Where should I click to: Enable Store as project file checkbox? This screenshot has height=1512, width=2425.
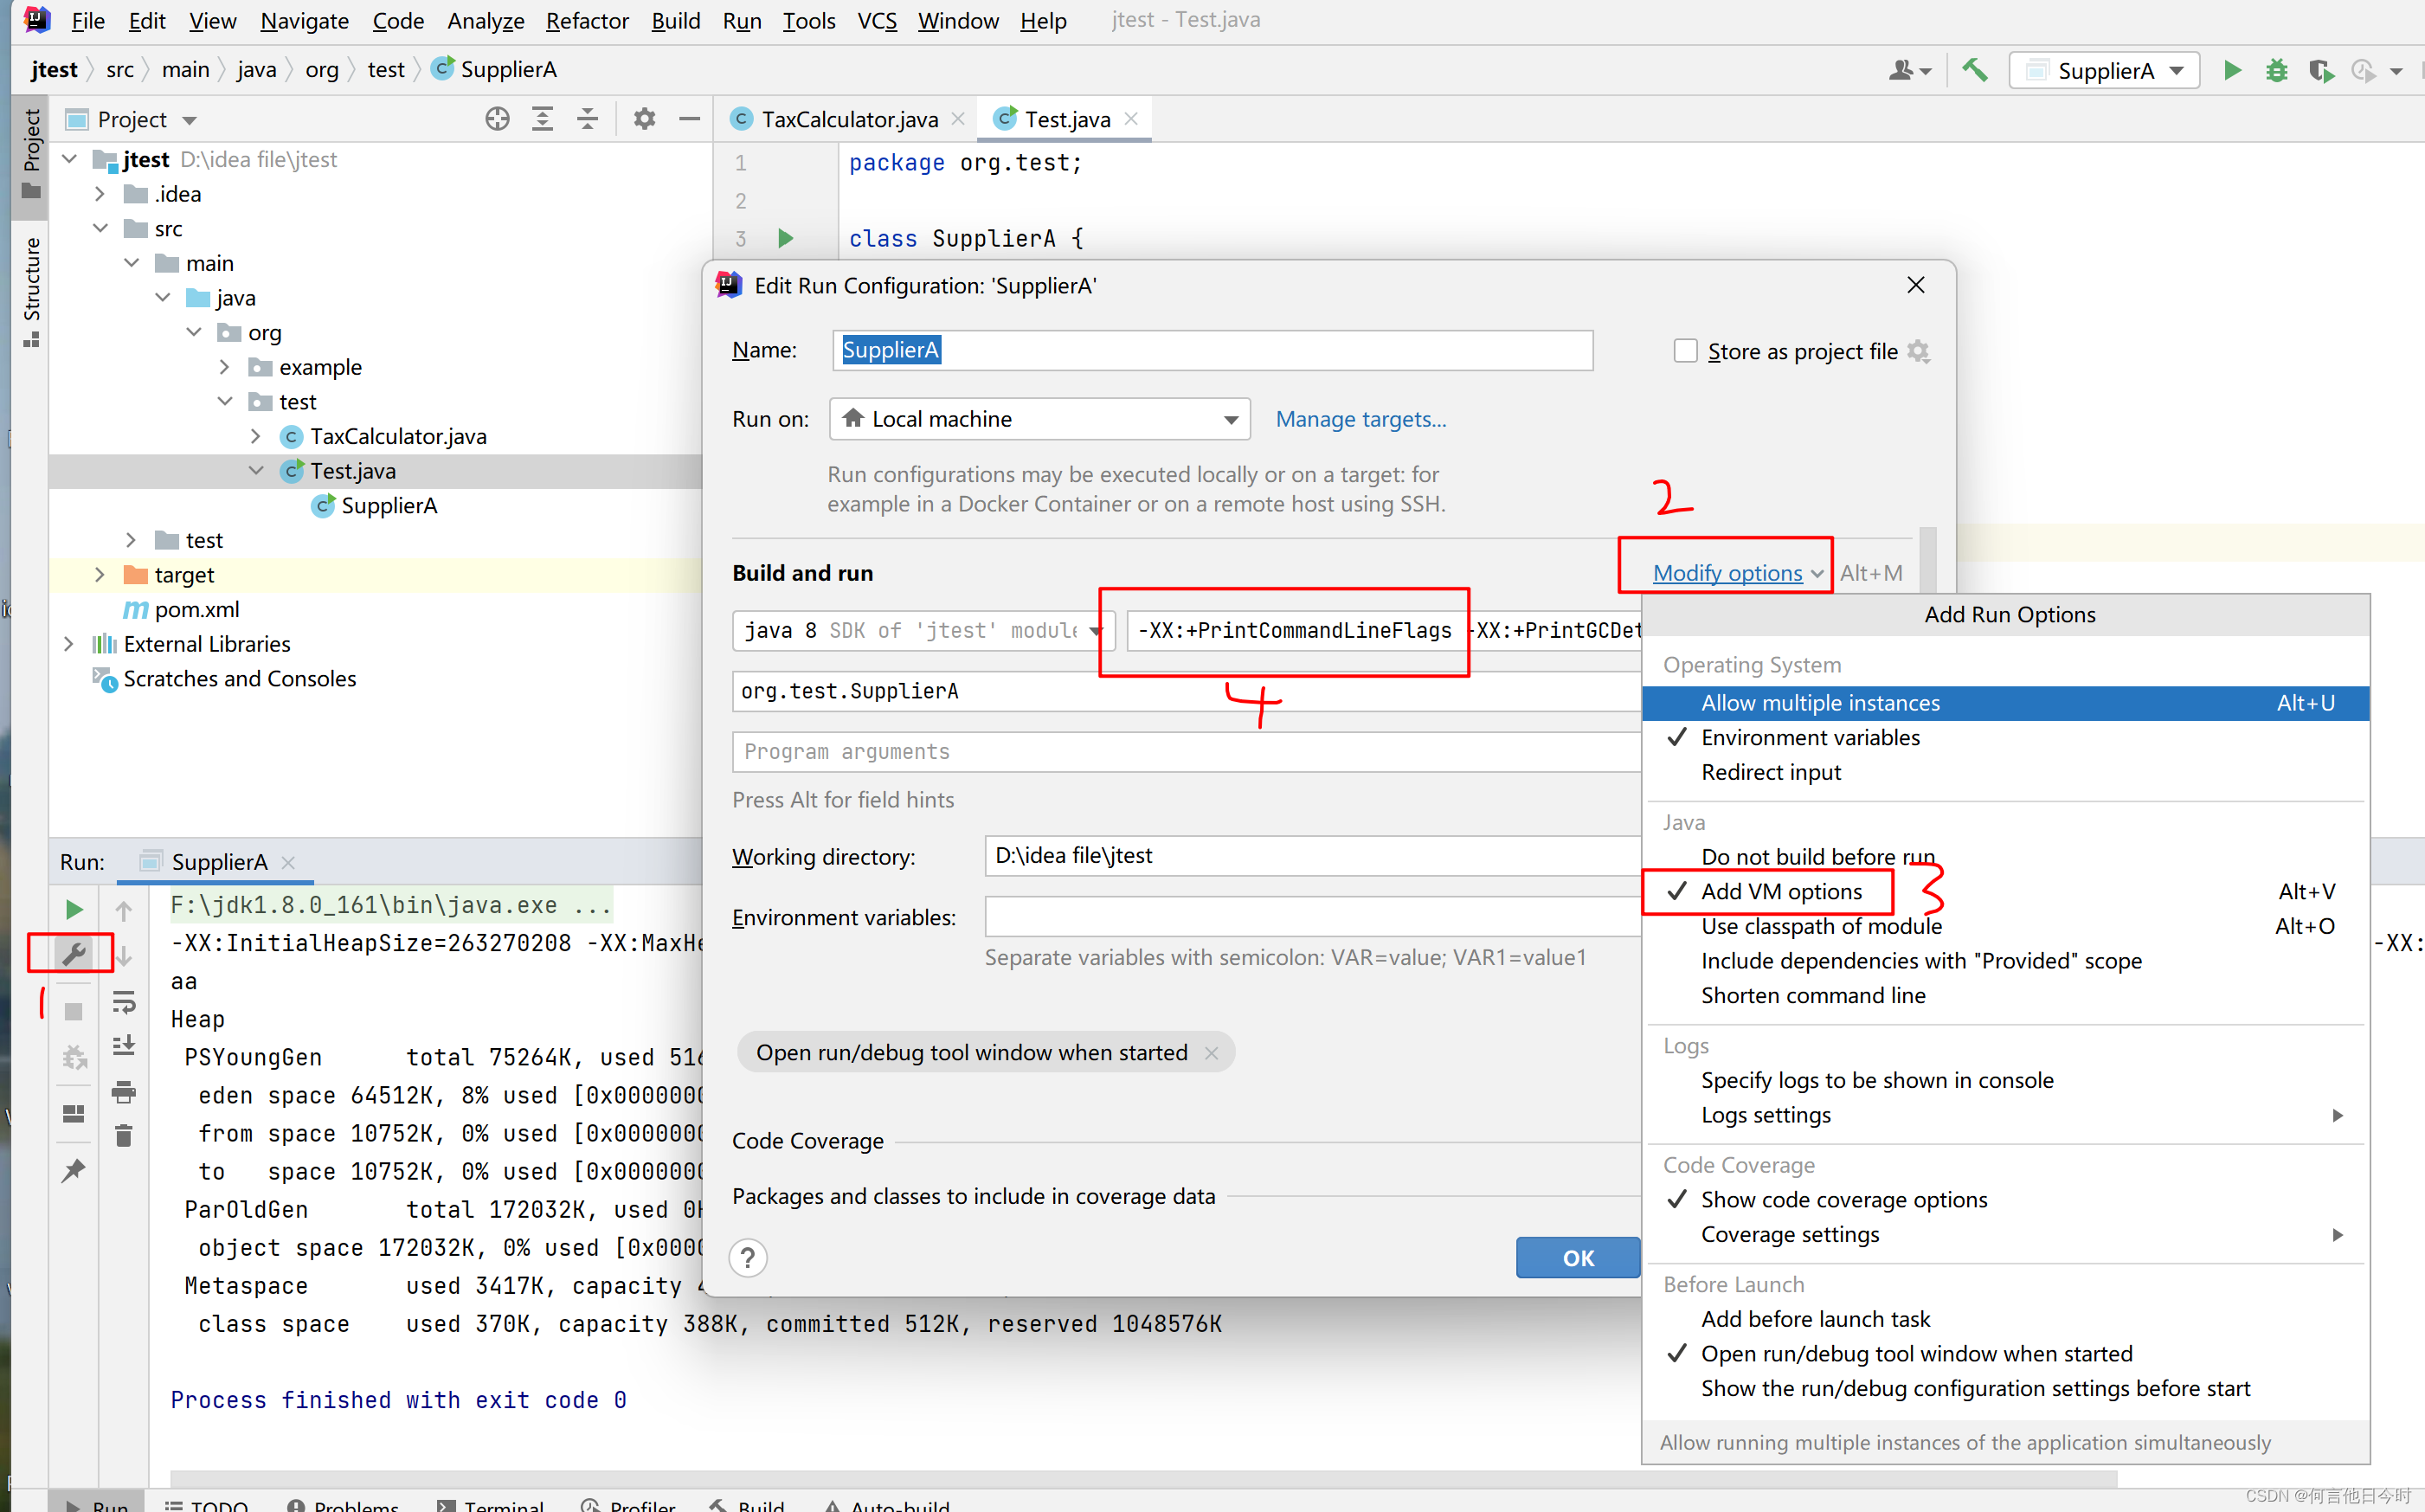pyautogui.click(x=1685, y=351)
